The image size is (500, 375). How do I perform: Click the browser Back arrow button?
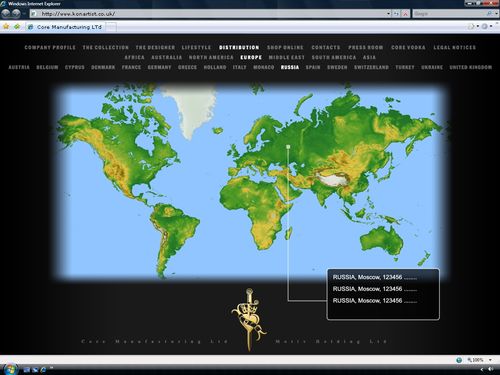pos(6,14)
